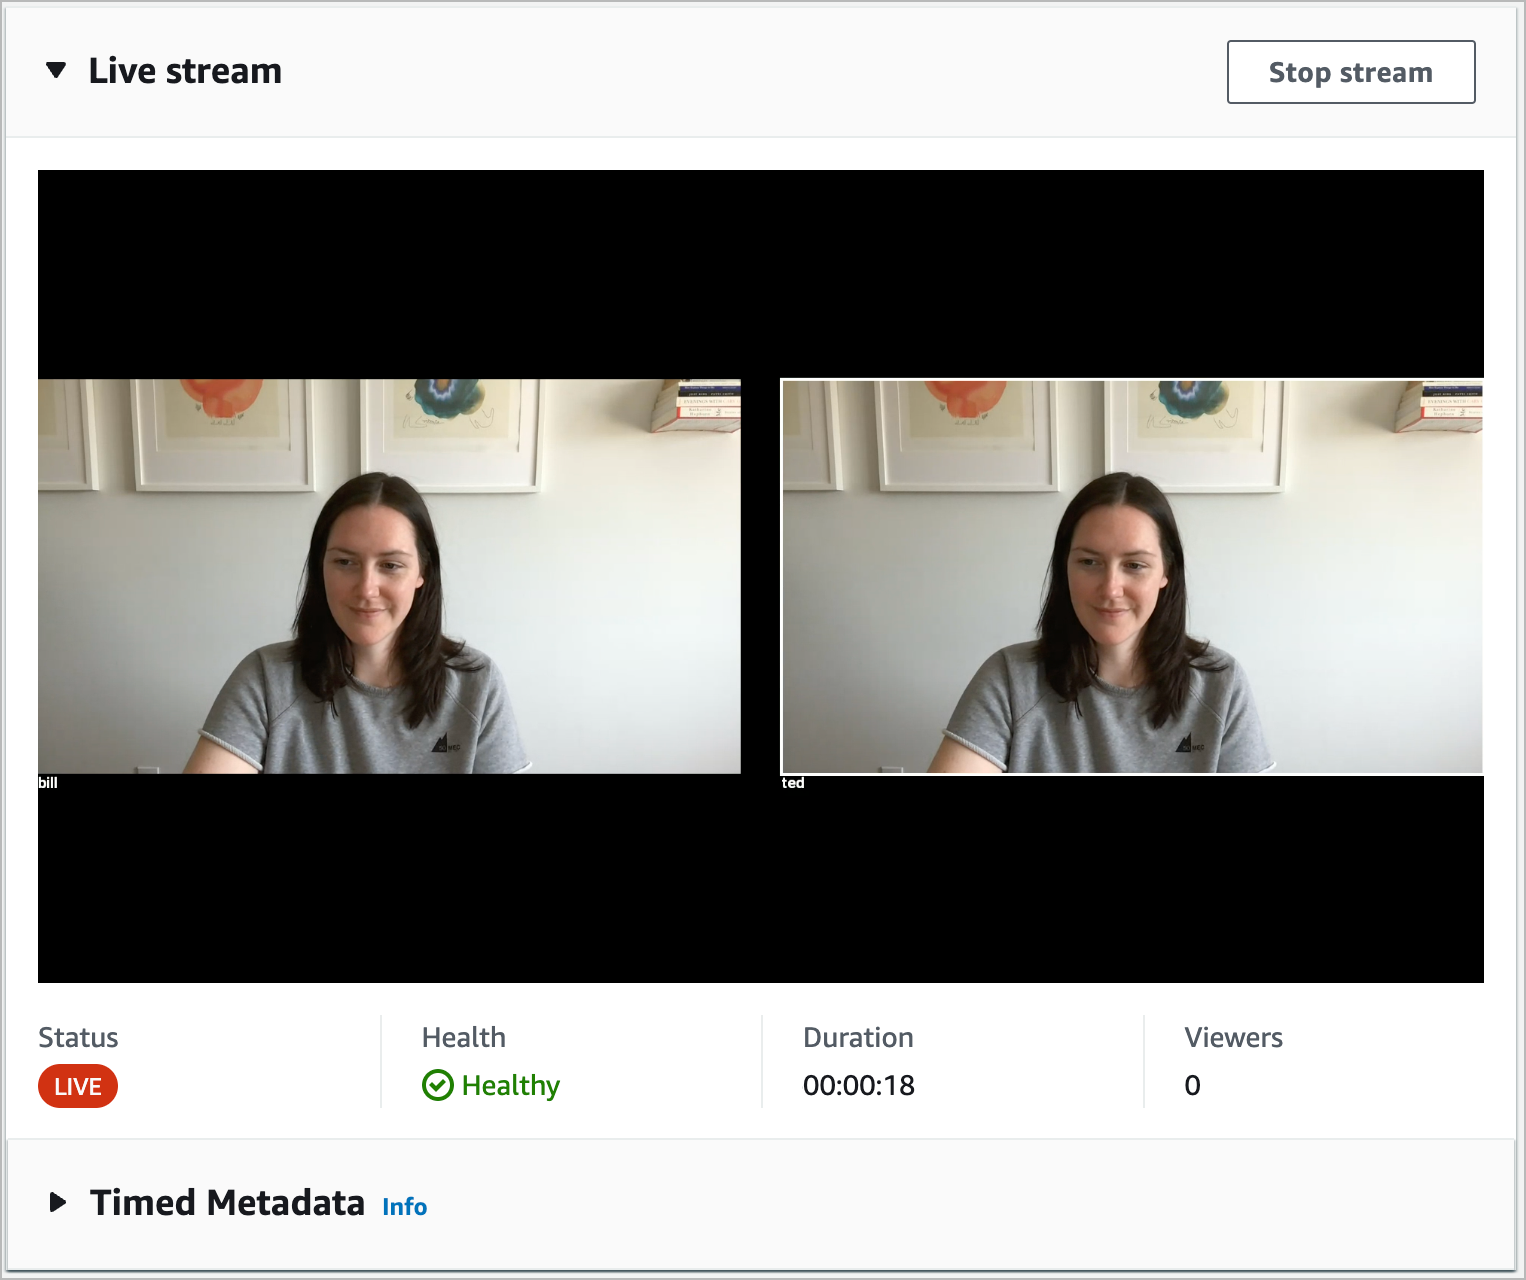The height and width of the screenshot is (1280, 1526).
Task: Click the red LIVE status badge
Action: click(x=77, y=1086)
